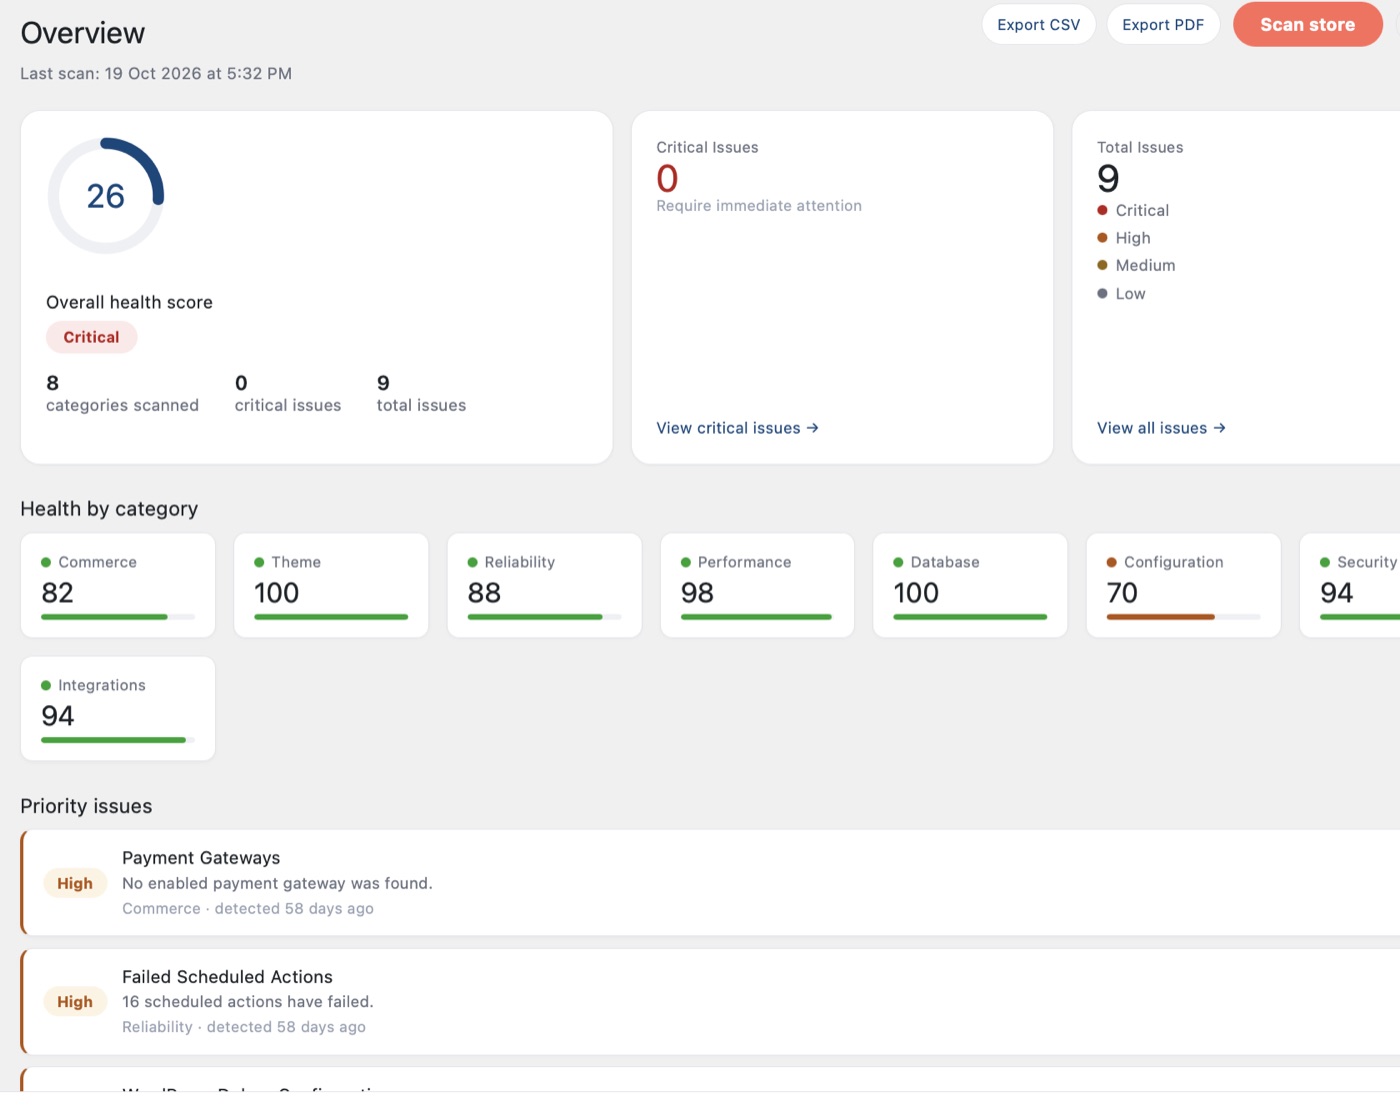This screenshot has height=1108, width=1400.
Task: Open the Configuration category card
Action: point(1183,585)
